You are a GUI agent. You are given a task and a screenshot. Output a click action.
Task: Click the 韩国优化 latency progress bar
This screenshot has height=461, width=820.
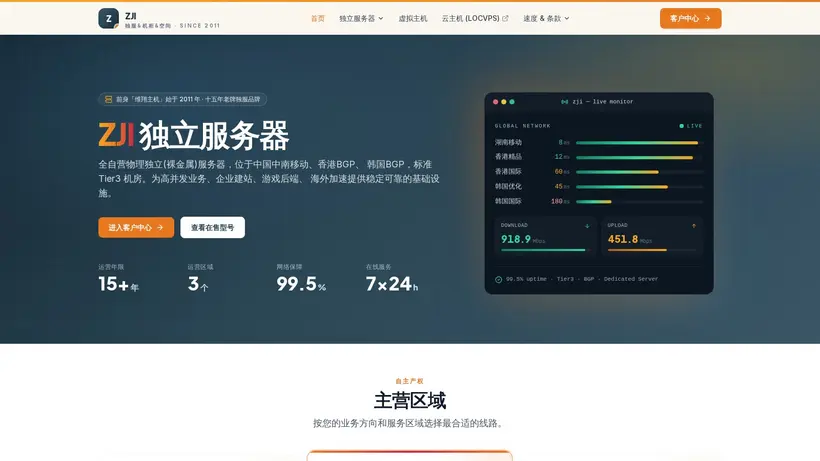click(x=640, y=187)
